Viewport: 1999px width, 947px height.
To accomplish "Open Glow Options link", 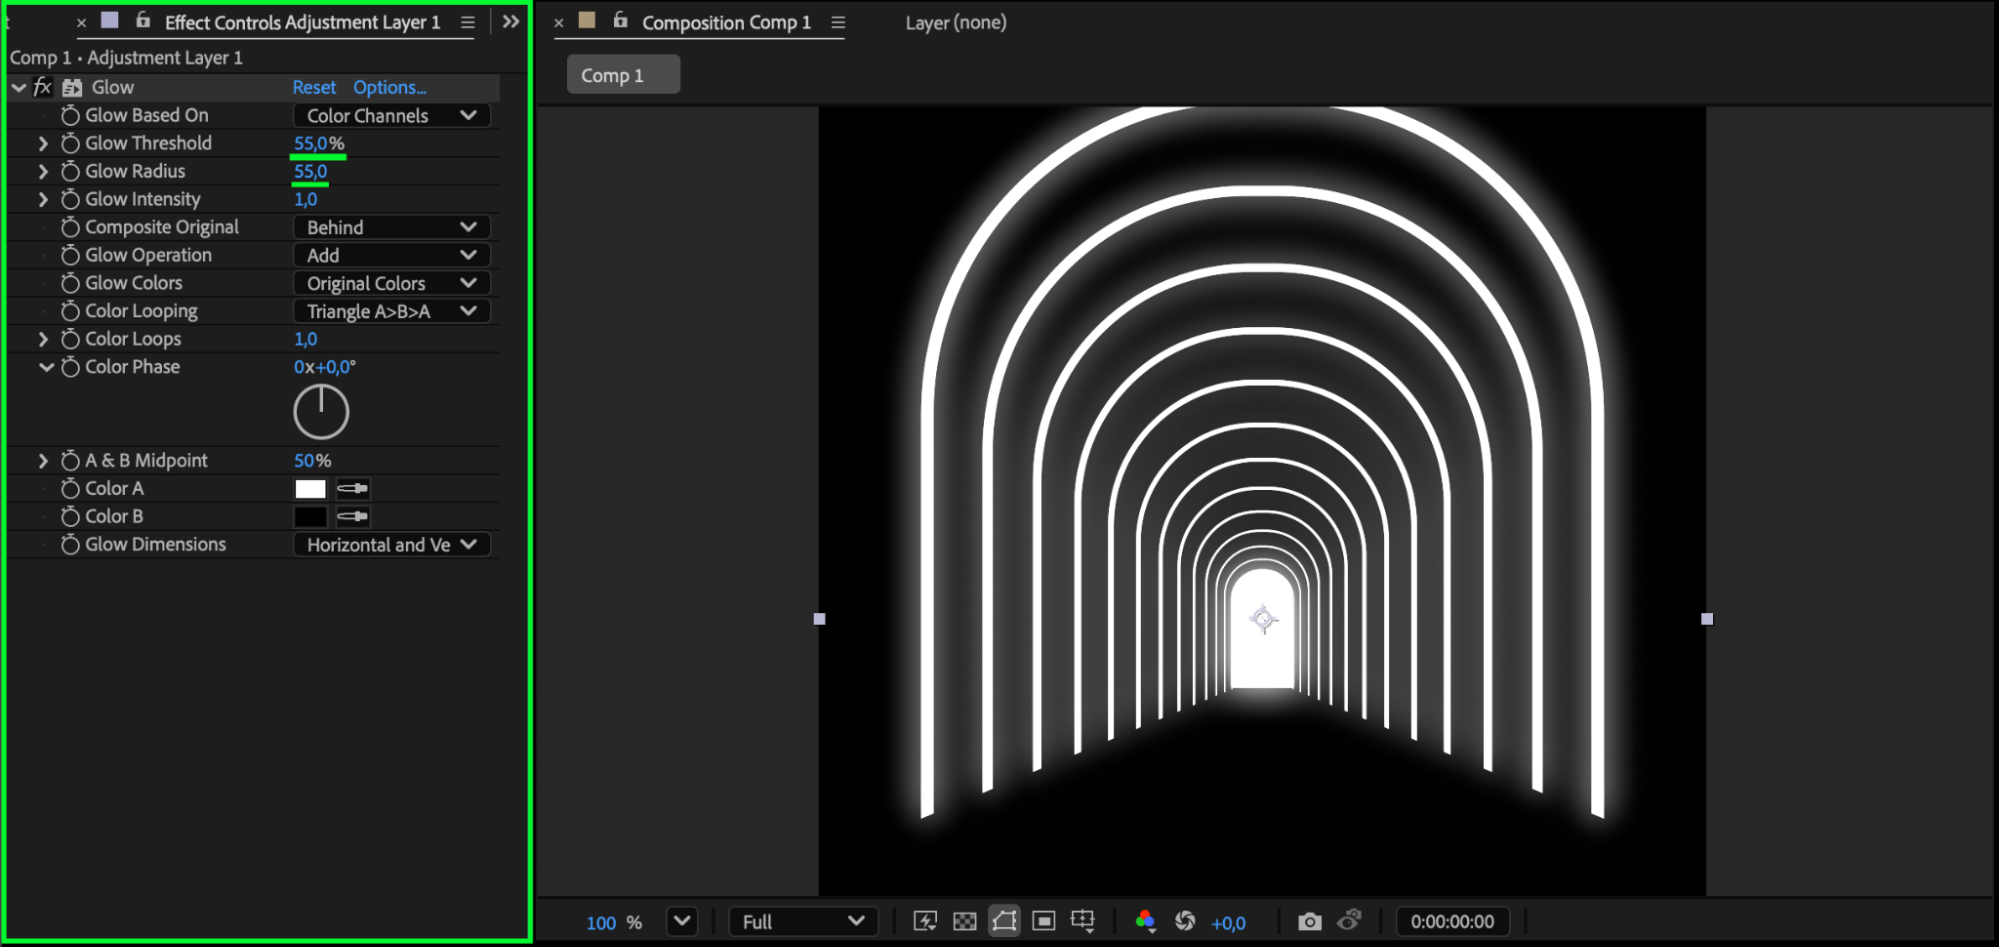I will (389, 87).
